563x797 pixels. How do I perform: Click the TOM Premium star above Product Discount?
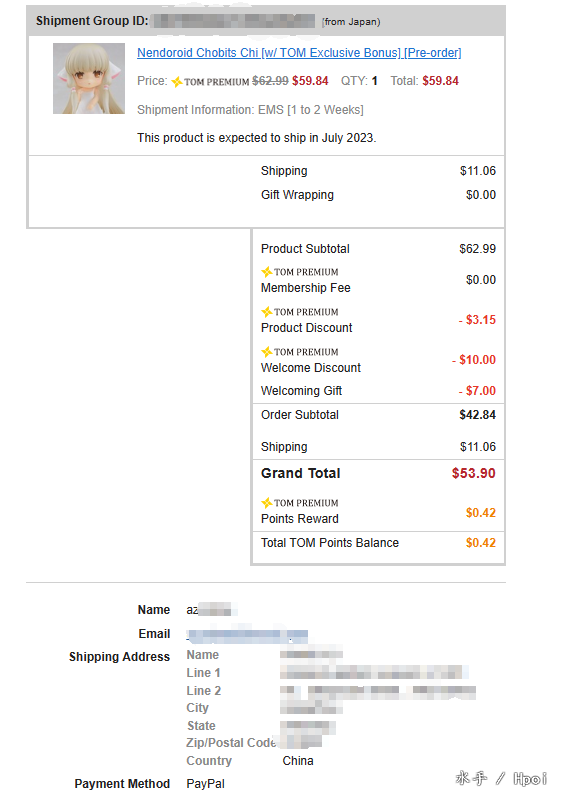tap(266, 312)
